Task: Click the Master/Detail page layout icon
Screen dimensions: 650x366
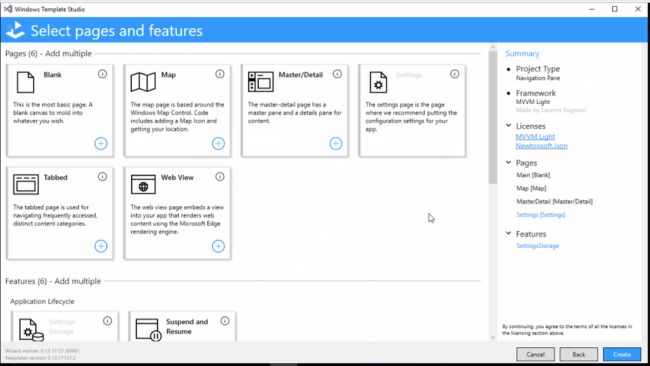Action: tap(261, 81)
